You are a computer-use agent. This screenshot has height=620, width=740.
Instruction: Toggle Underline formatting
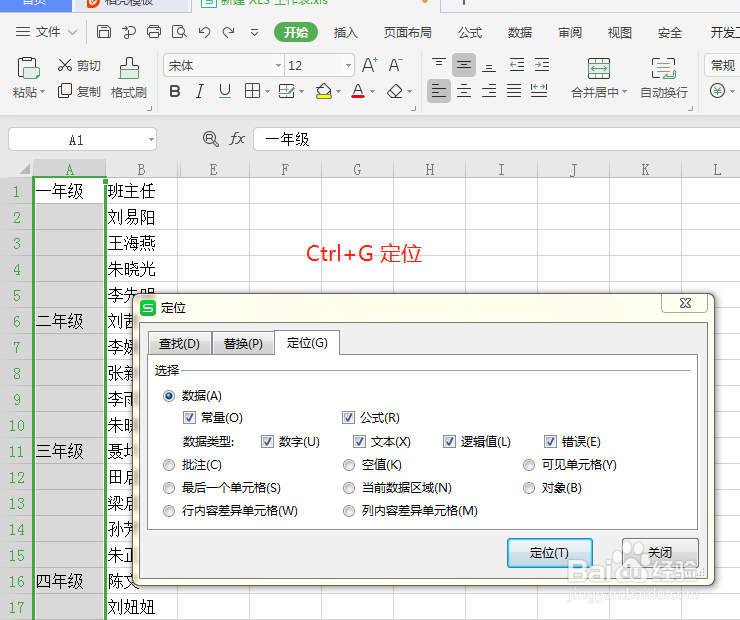click(225, 91)
